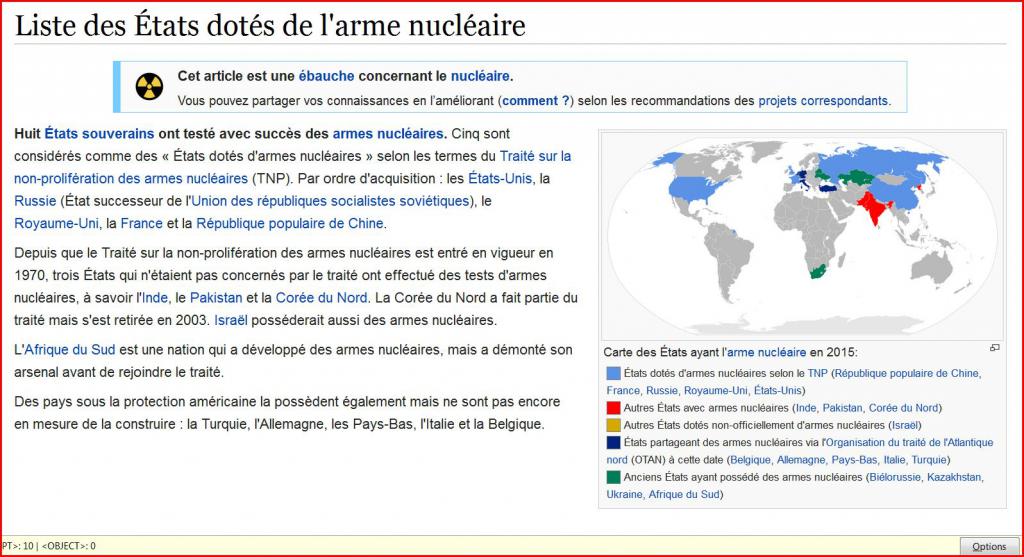Open the 'Traité sur la' treaty link
The image size is (1024, 557).
click(536, 156)
